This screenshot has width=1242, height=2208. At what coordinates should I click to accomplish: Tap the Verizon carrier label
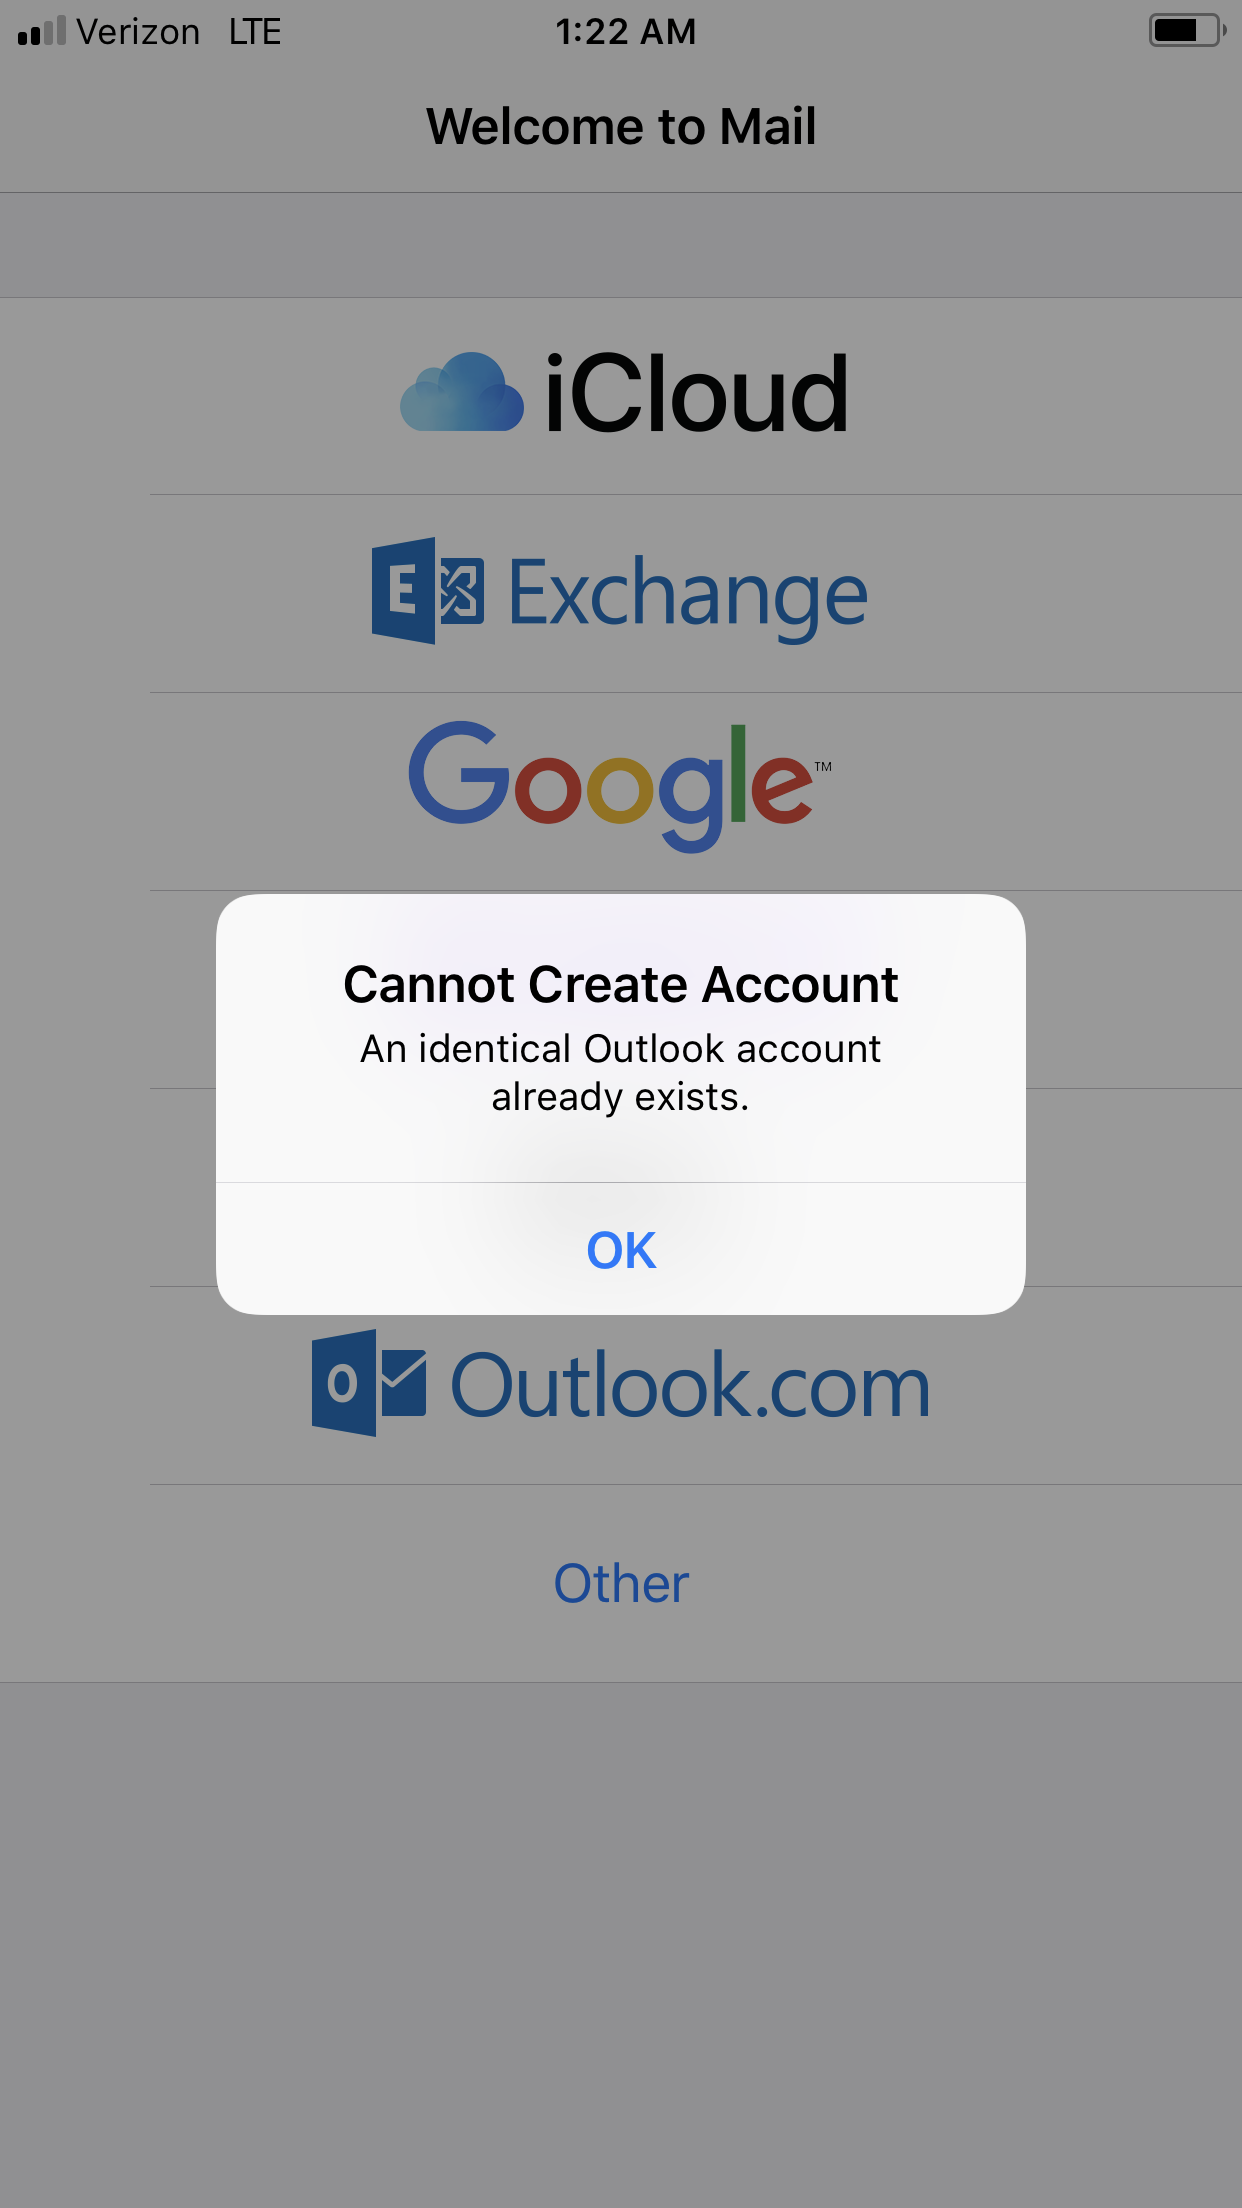pyautogui.click(x=138, y=32)
